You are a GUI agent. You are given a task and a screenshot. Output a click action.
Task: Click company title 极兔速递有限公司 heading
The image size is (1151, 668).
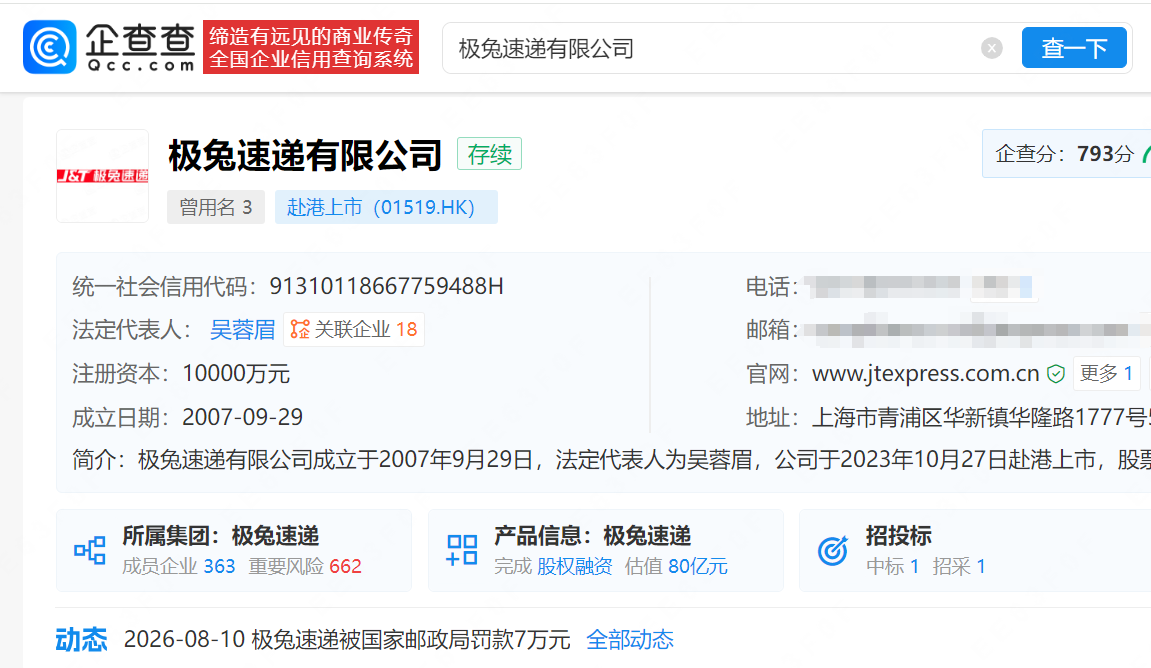(x=305, y=155)
